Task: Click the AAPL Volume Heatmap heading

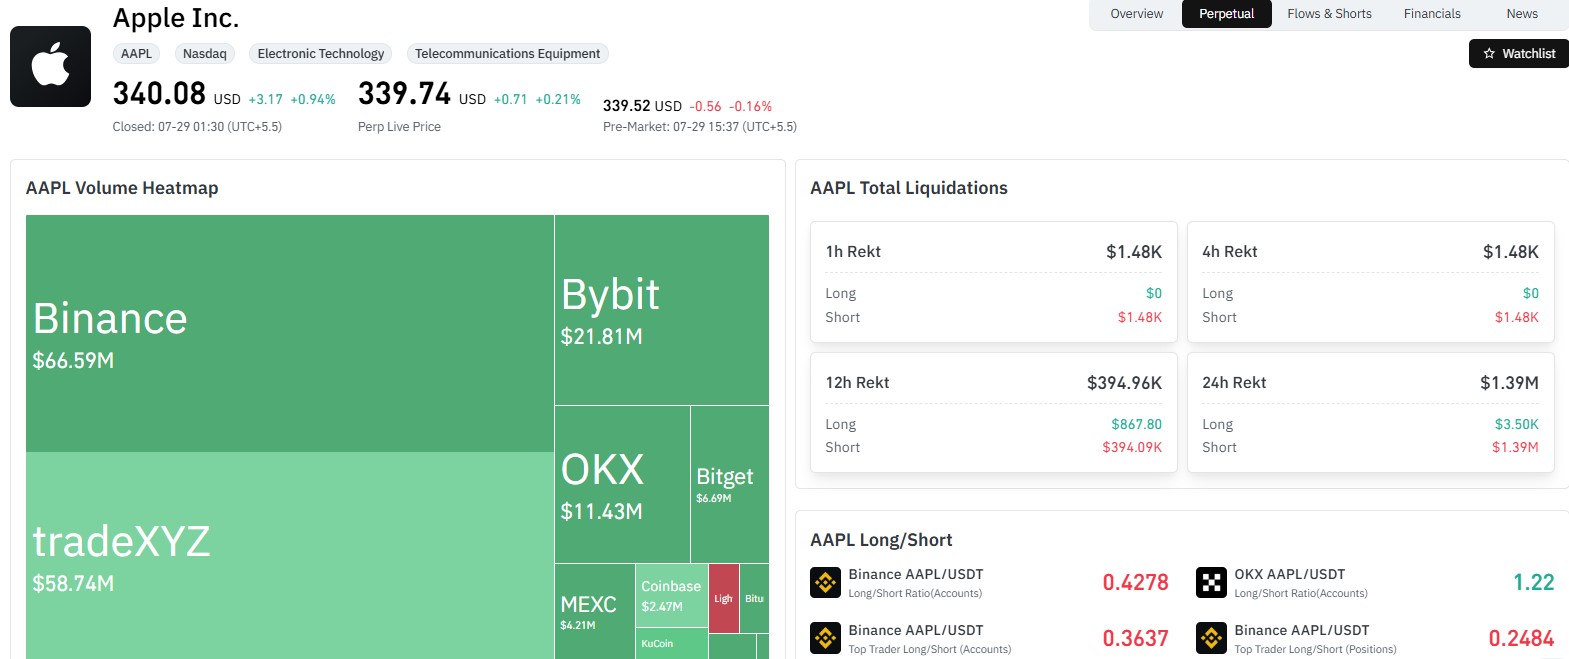Action: 122,188
